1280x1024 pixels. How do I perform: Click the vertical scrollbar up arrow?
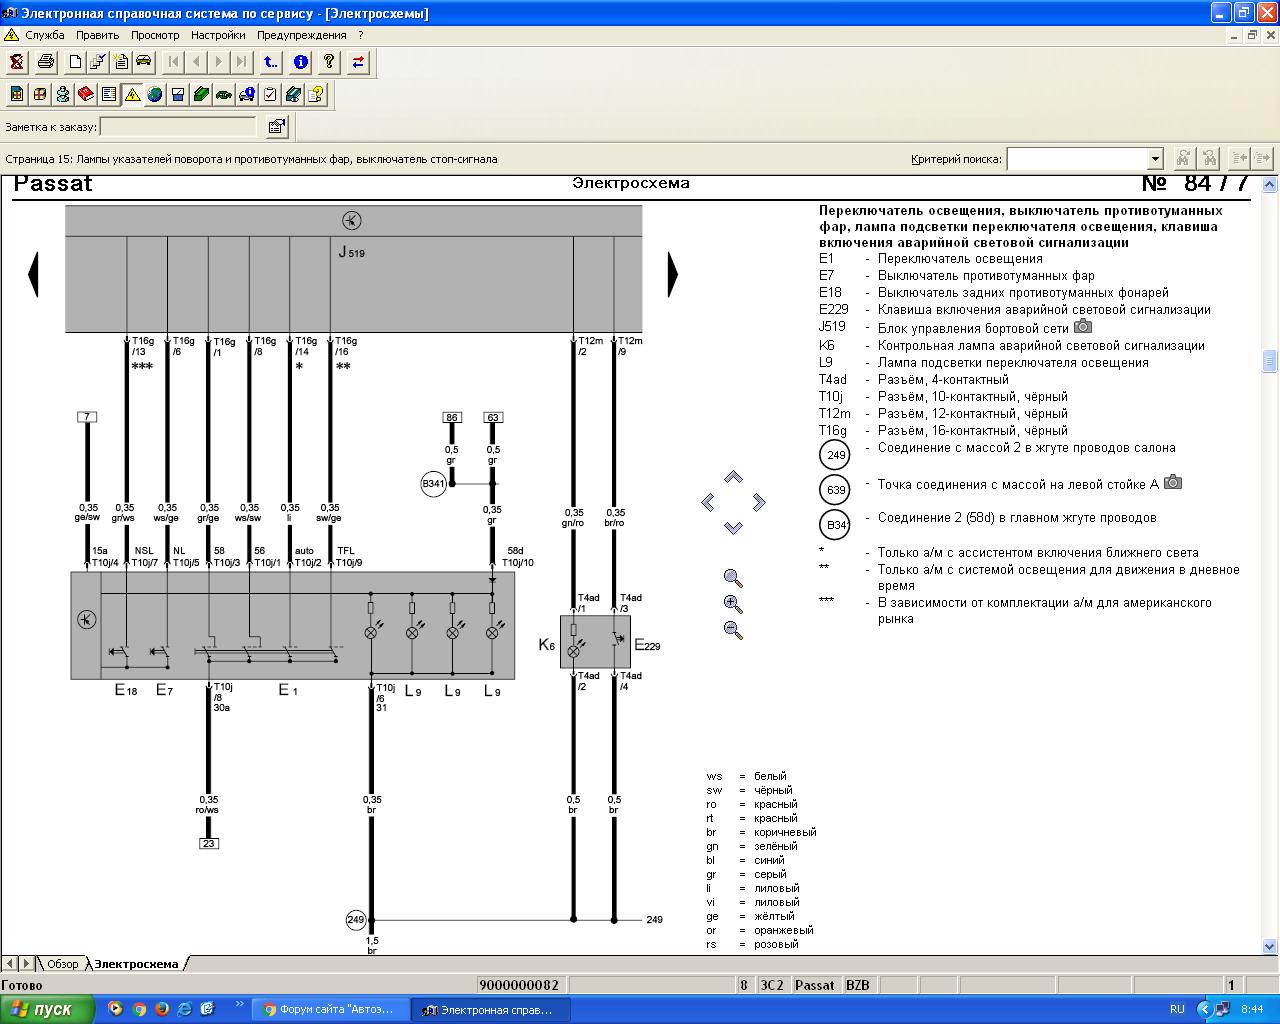click(1270, 184)
